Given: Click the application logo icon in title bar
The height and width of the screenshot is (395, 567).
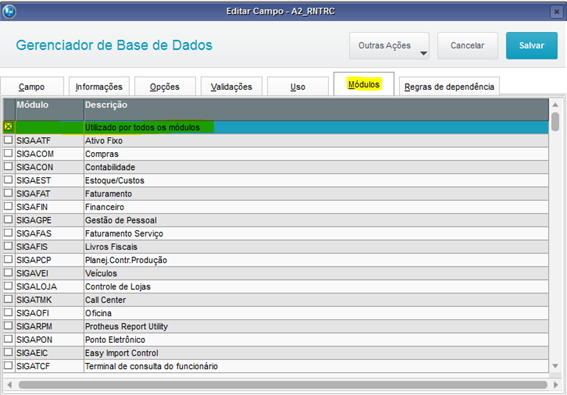Looking at the screenshot, I should pos(9,12).
